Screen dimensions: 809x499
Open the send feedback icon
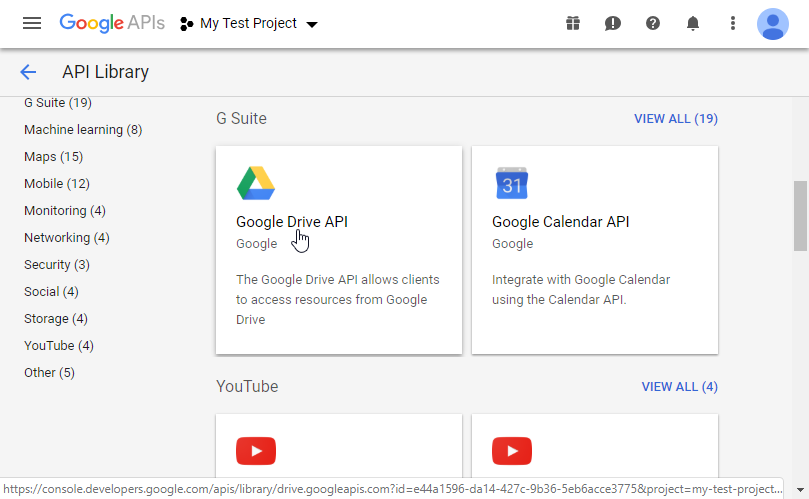coord(612,23)
